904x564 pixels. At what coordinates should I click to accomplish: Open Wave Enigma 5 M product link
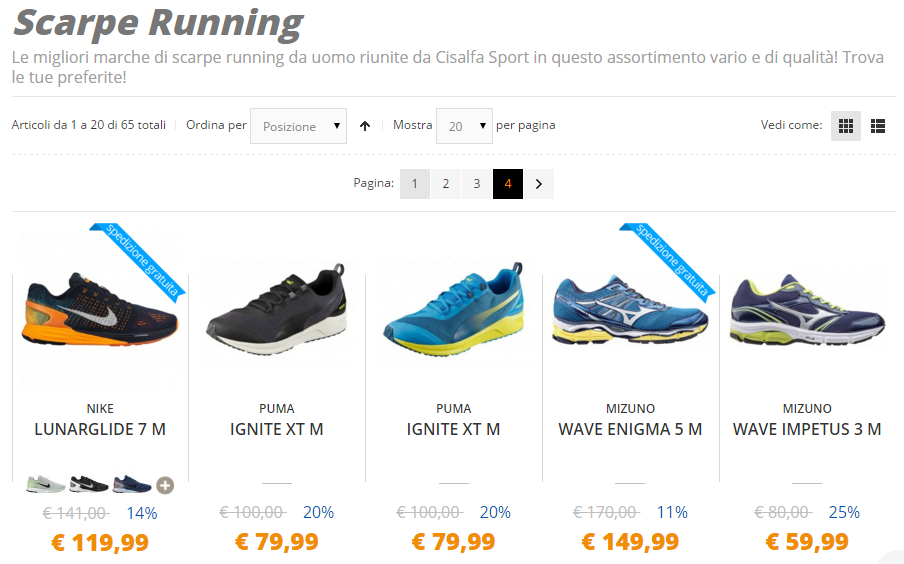coord(630,429)
